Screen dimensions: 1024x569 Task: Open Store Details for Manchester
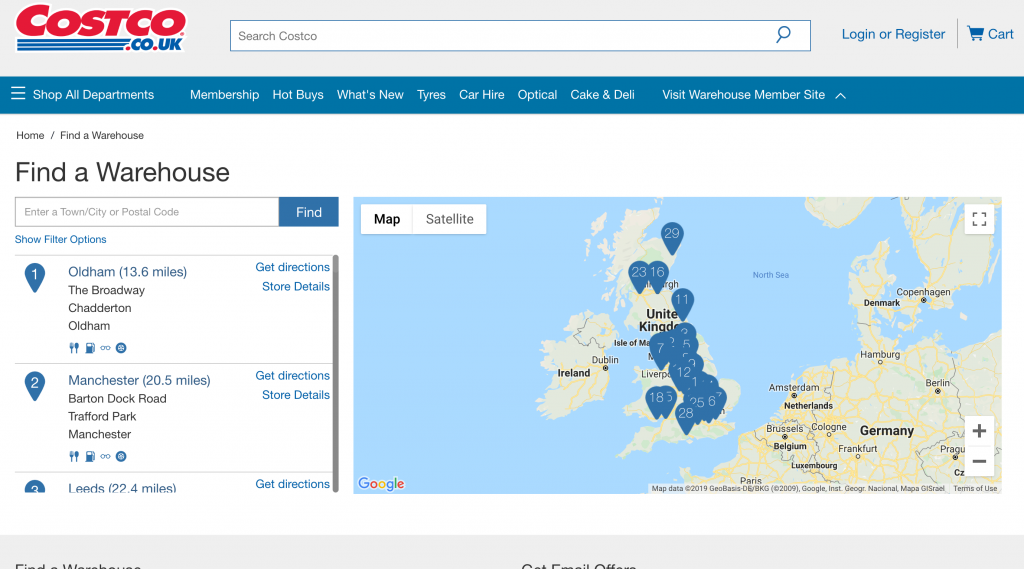(x=296, y=395)
